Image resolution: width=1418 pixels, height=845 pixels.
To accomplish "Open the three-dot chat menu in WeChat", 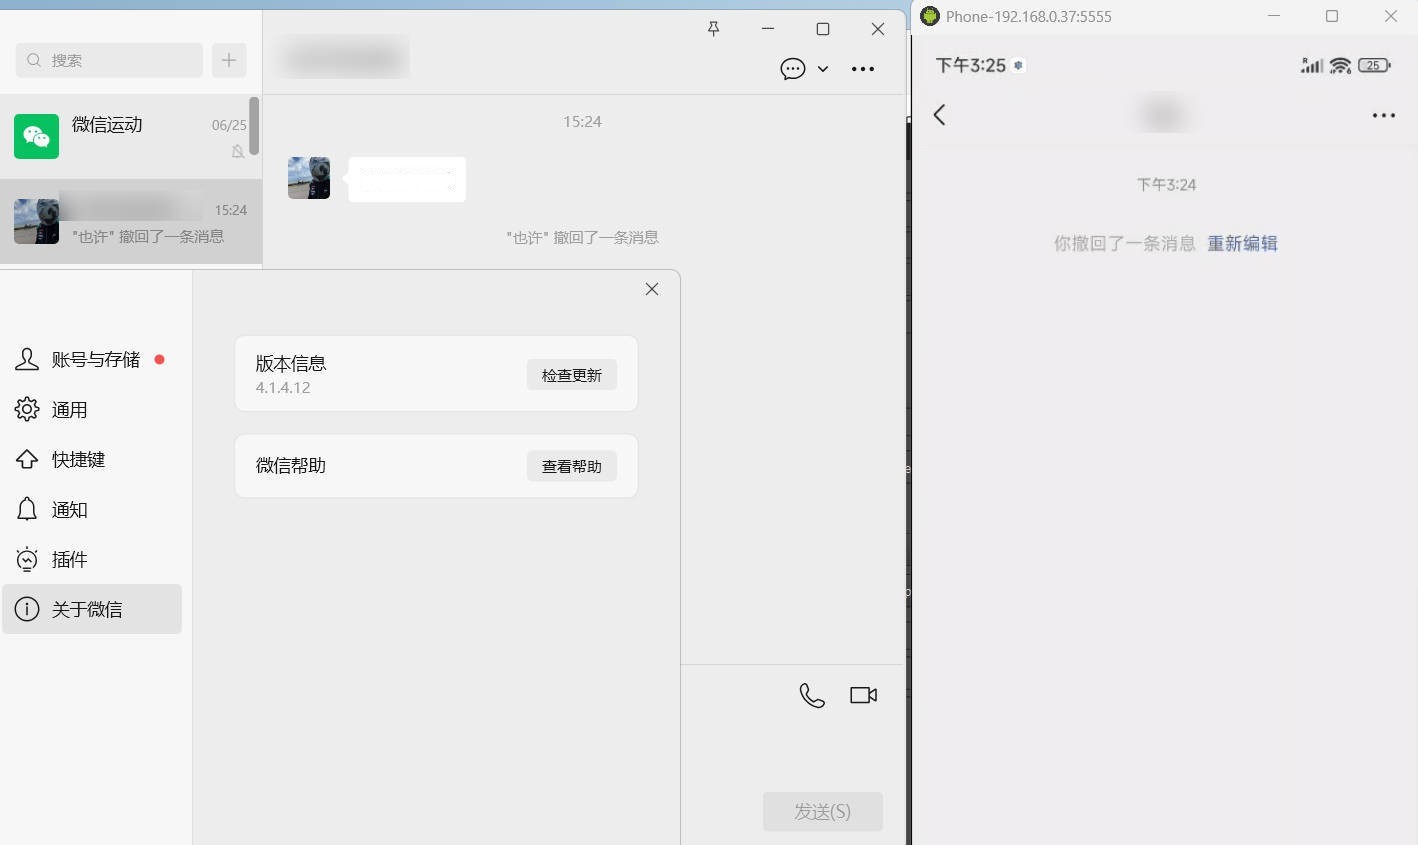I will click(x=863, y=69).
